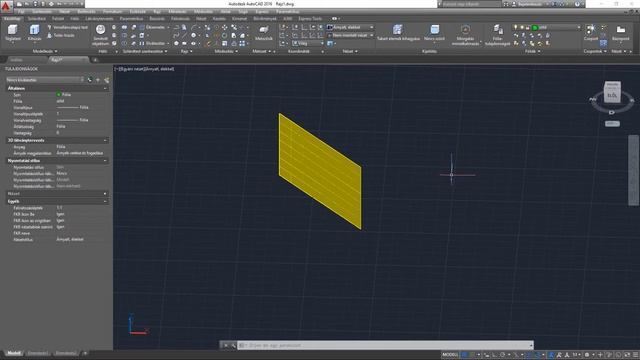Switch to the Parametrikus ribbon tab

pos(131,19)
